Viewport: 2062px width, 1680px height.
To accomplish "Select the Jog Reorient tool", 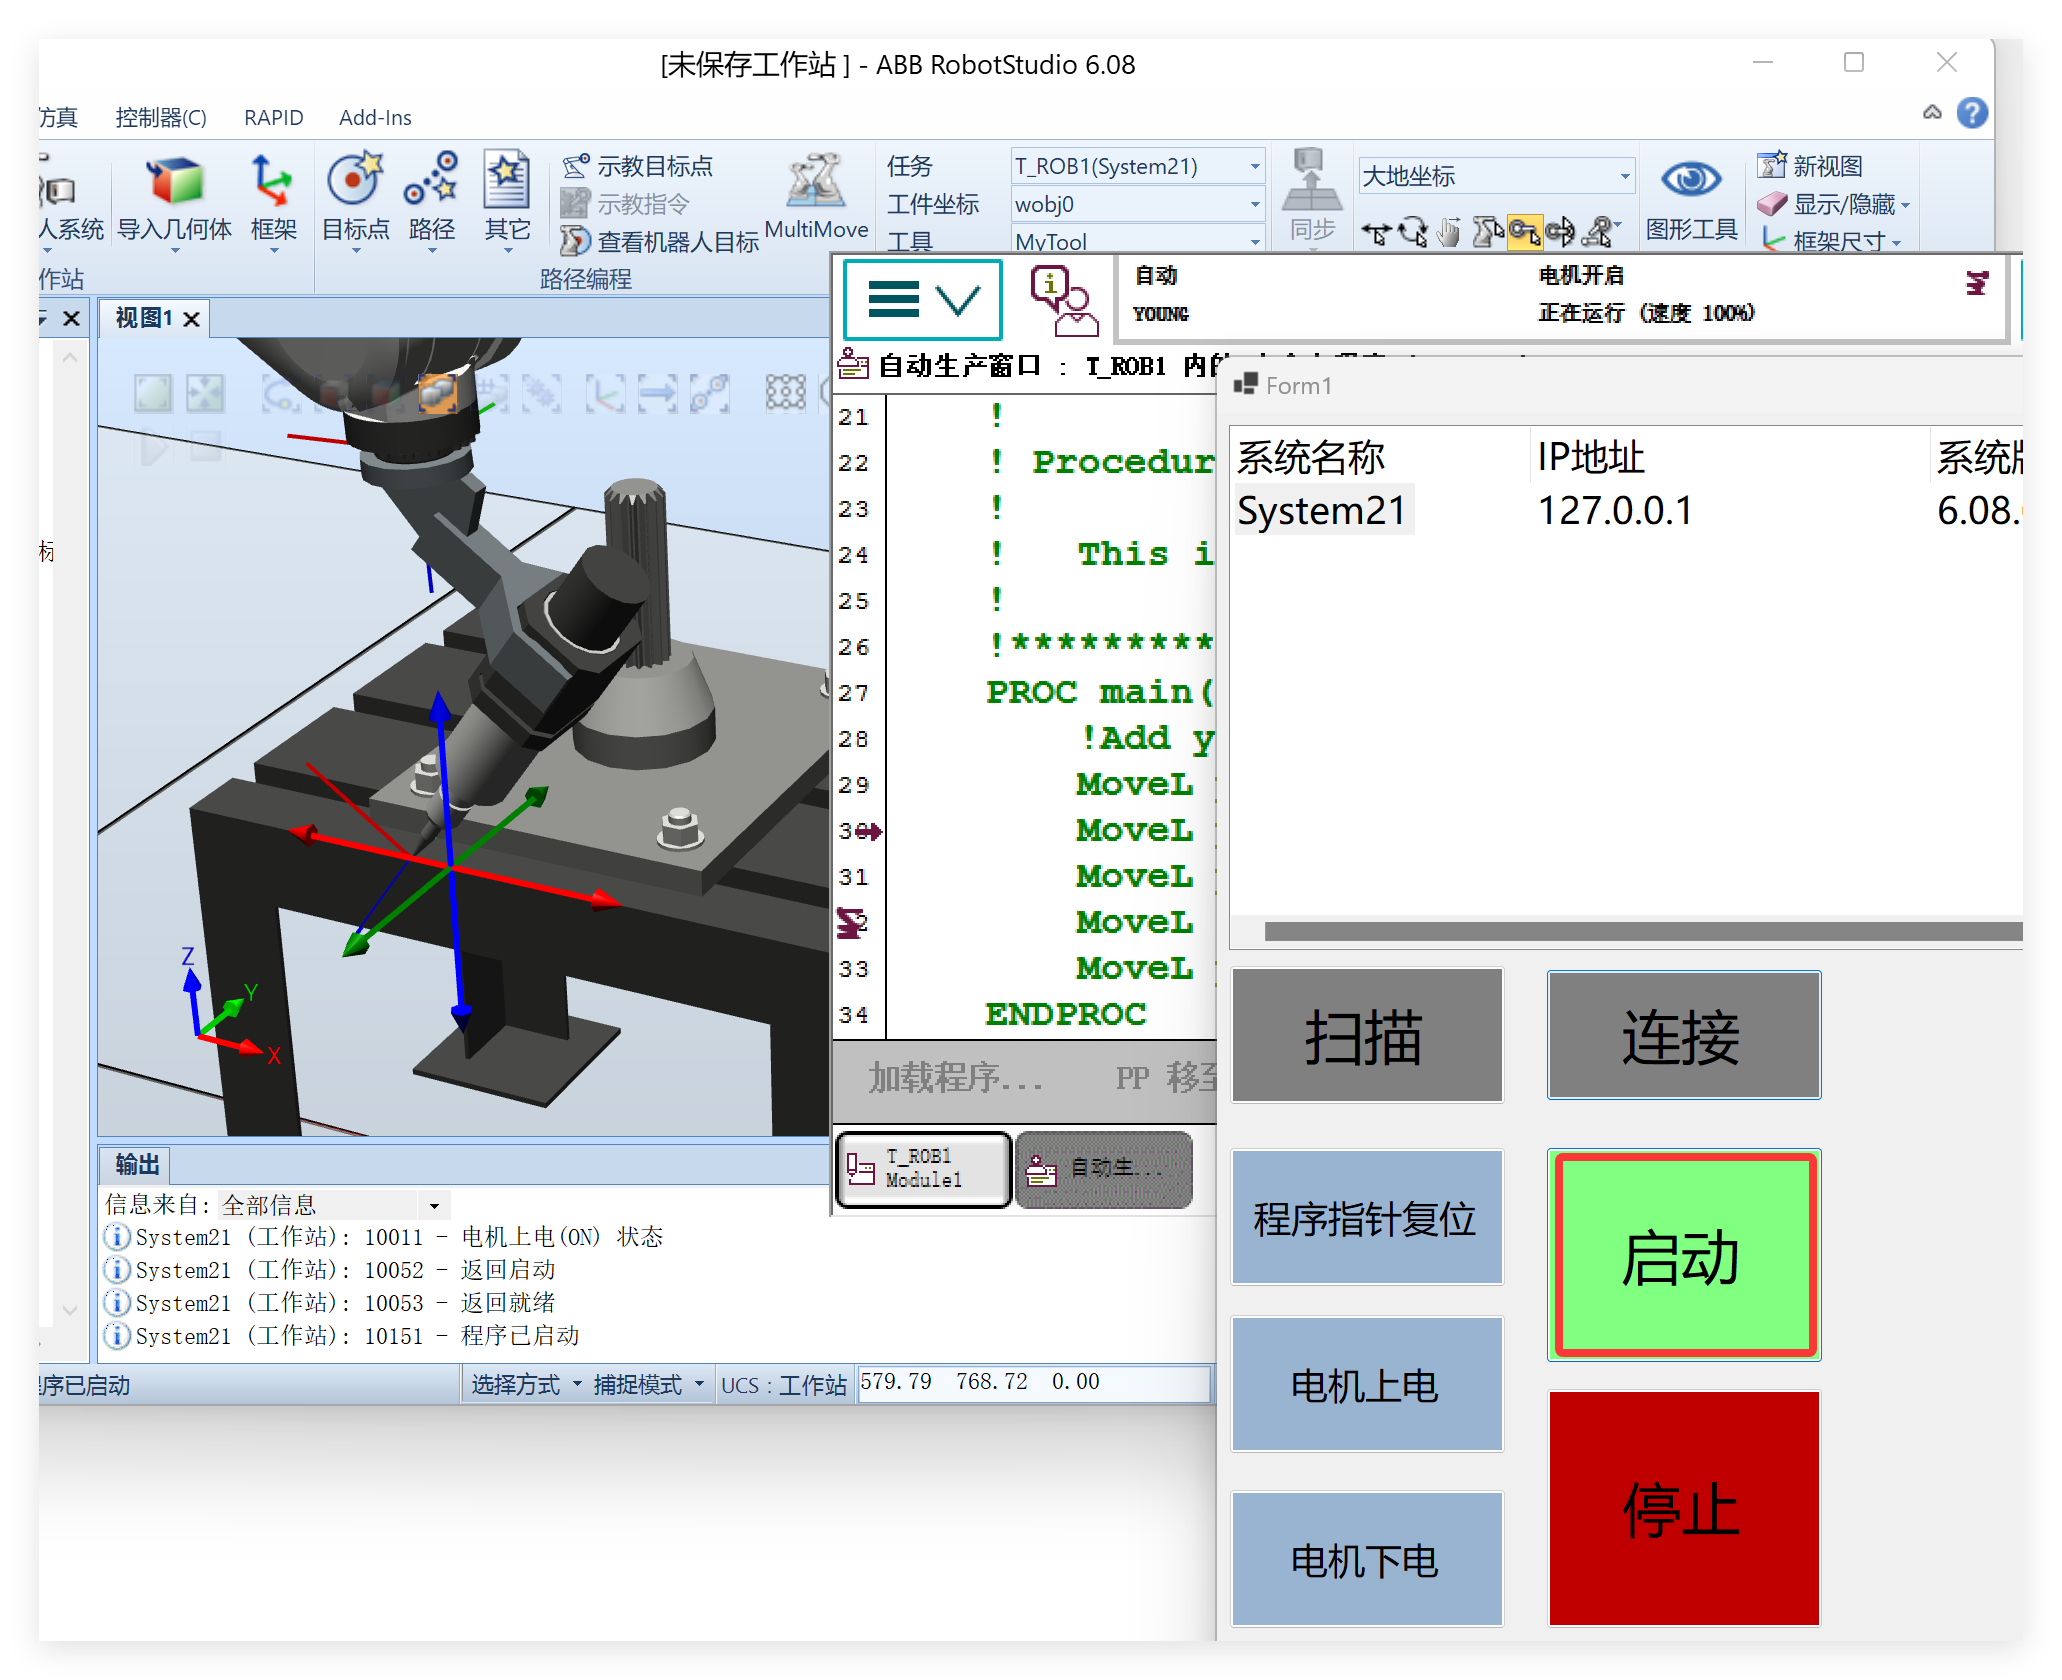I will (x=1560, y=232).
